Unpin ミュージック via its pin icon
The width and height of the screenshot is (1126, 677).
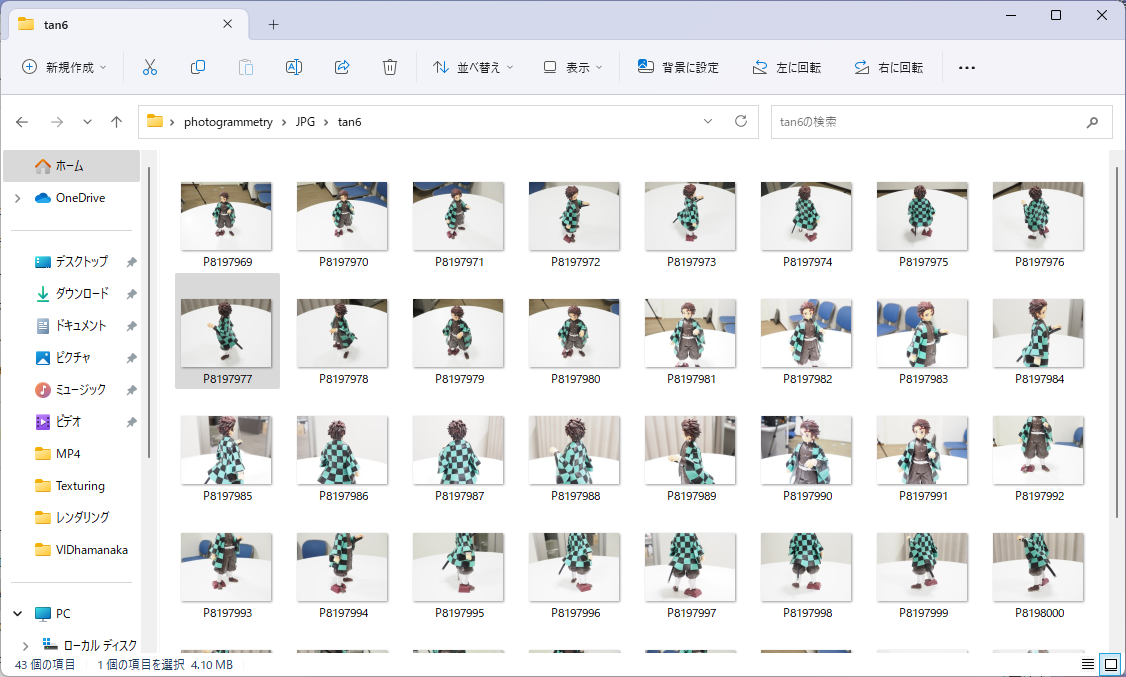tap(131, 390)
